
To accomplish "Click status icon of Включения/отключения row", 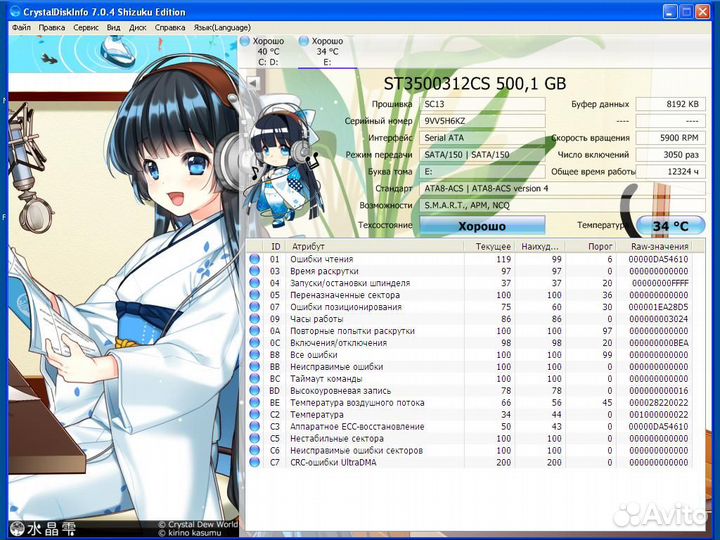I will (x=254, y=343).
